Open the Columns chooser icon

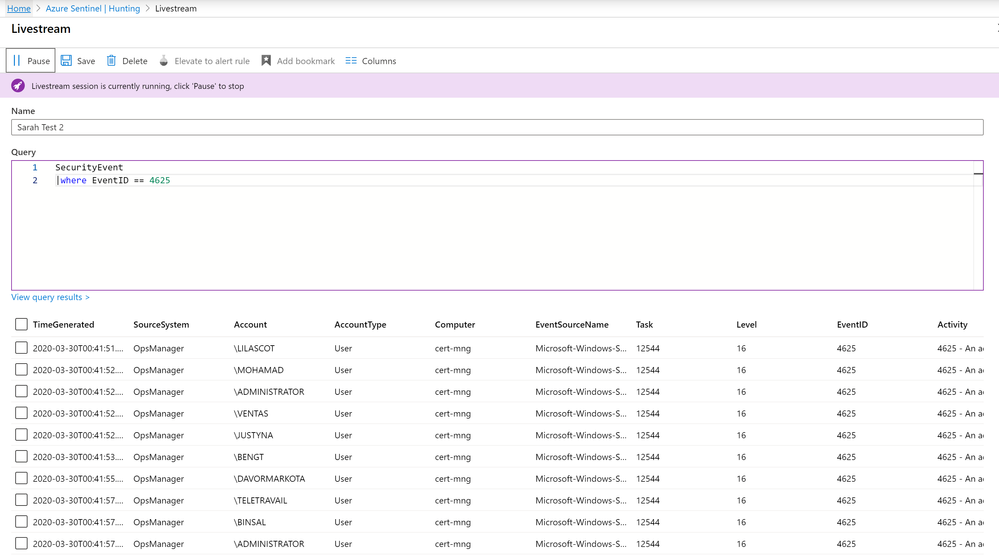tap(351, 61)
